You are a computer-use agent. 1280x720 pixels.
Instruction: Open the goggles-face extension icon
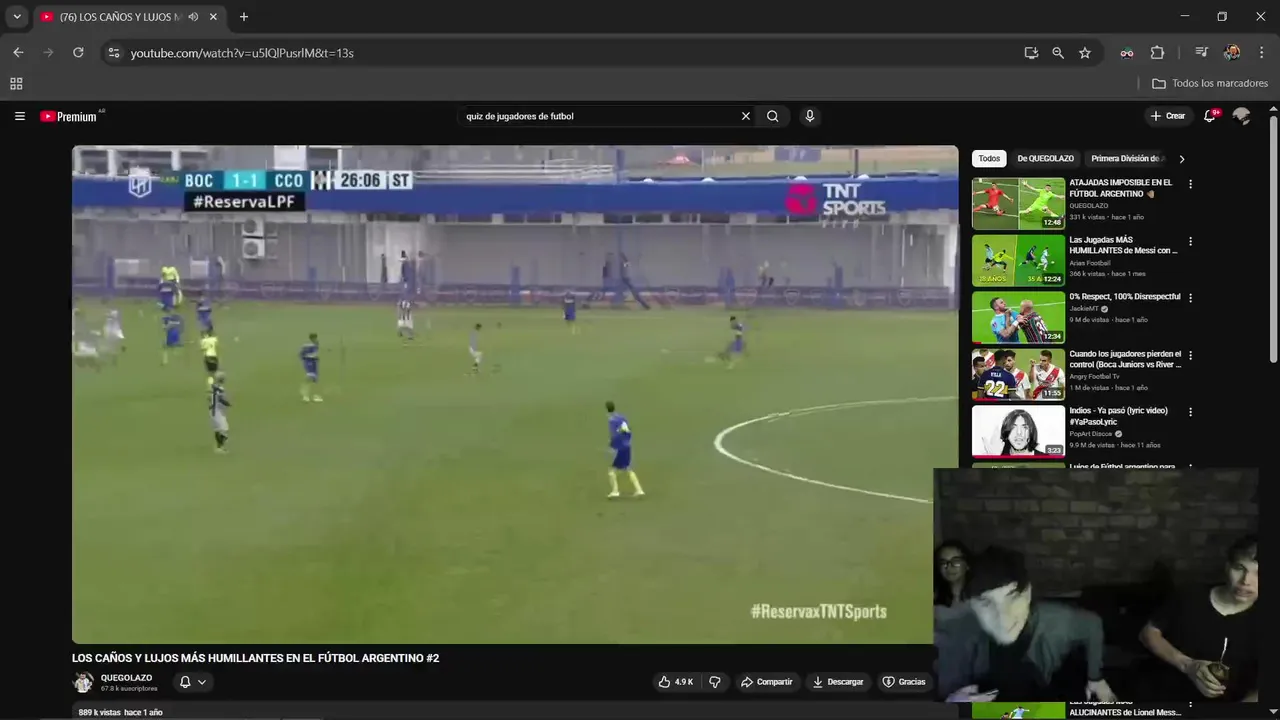tap(1127, 53)
